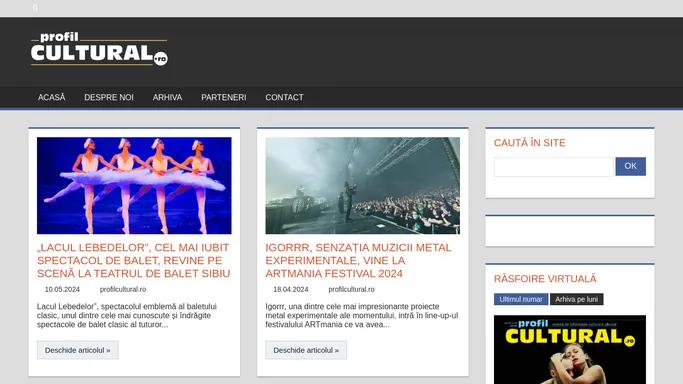Open the Lacul Lebedelor ballet thumbnail image

click(134, 185)
